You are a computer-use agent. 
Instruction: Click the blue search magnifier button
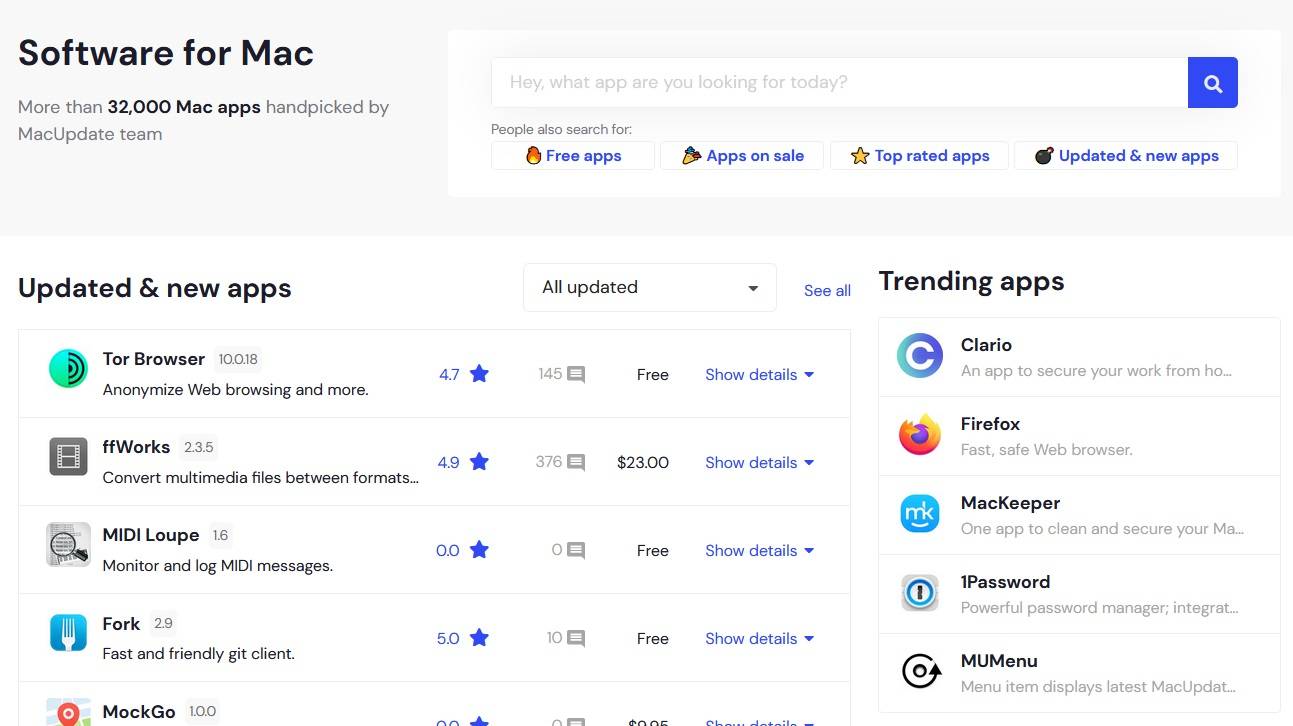click(1212, 83)
